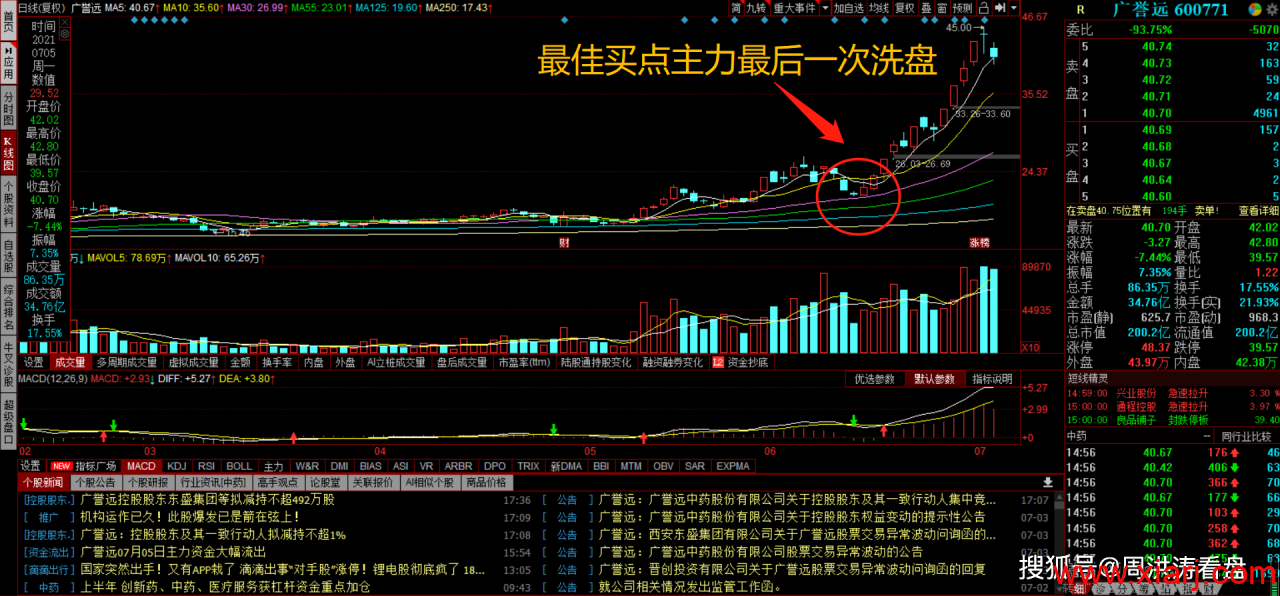Image resolution: width=1280 pixels, height=596 pixels.
Task: Click the 九转 indicator button
Action: pos(756,7)
